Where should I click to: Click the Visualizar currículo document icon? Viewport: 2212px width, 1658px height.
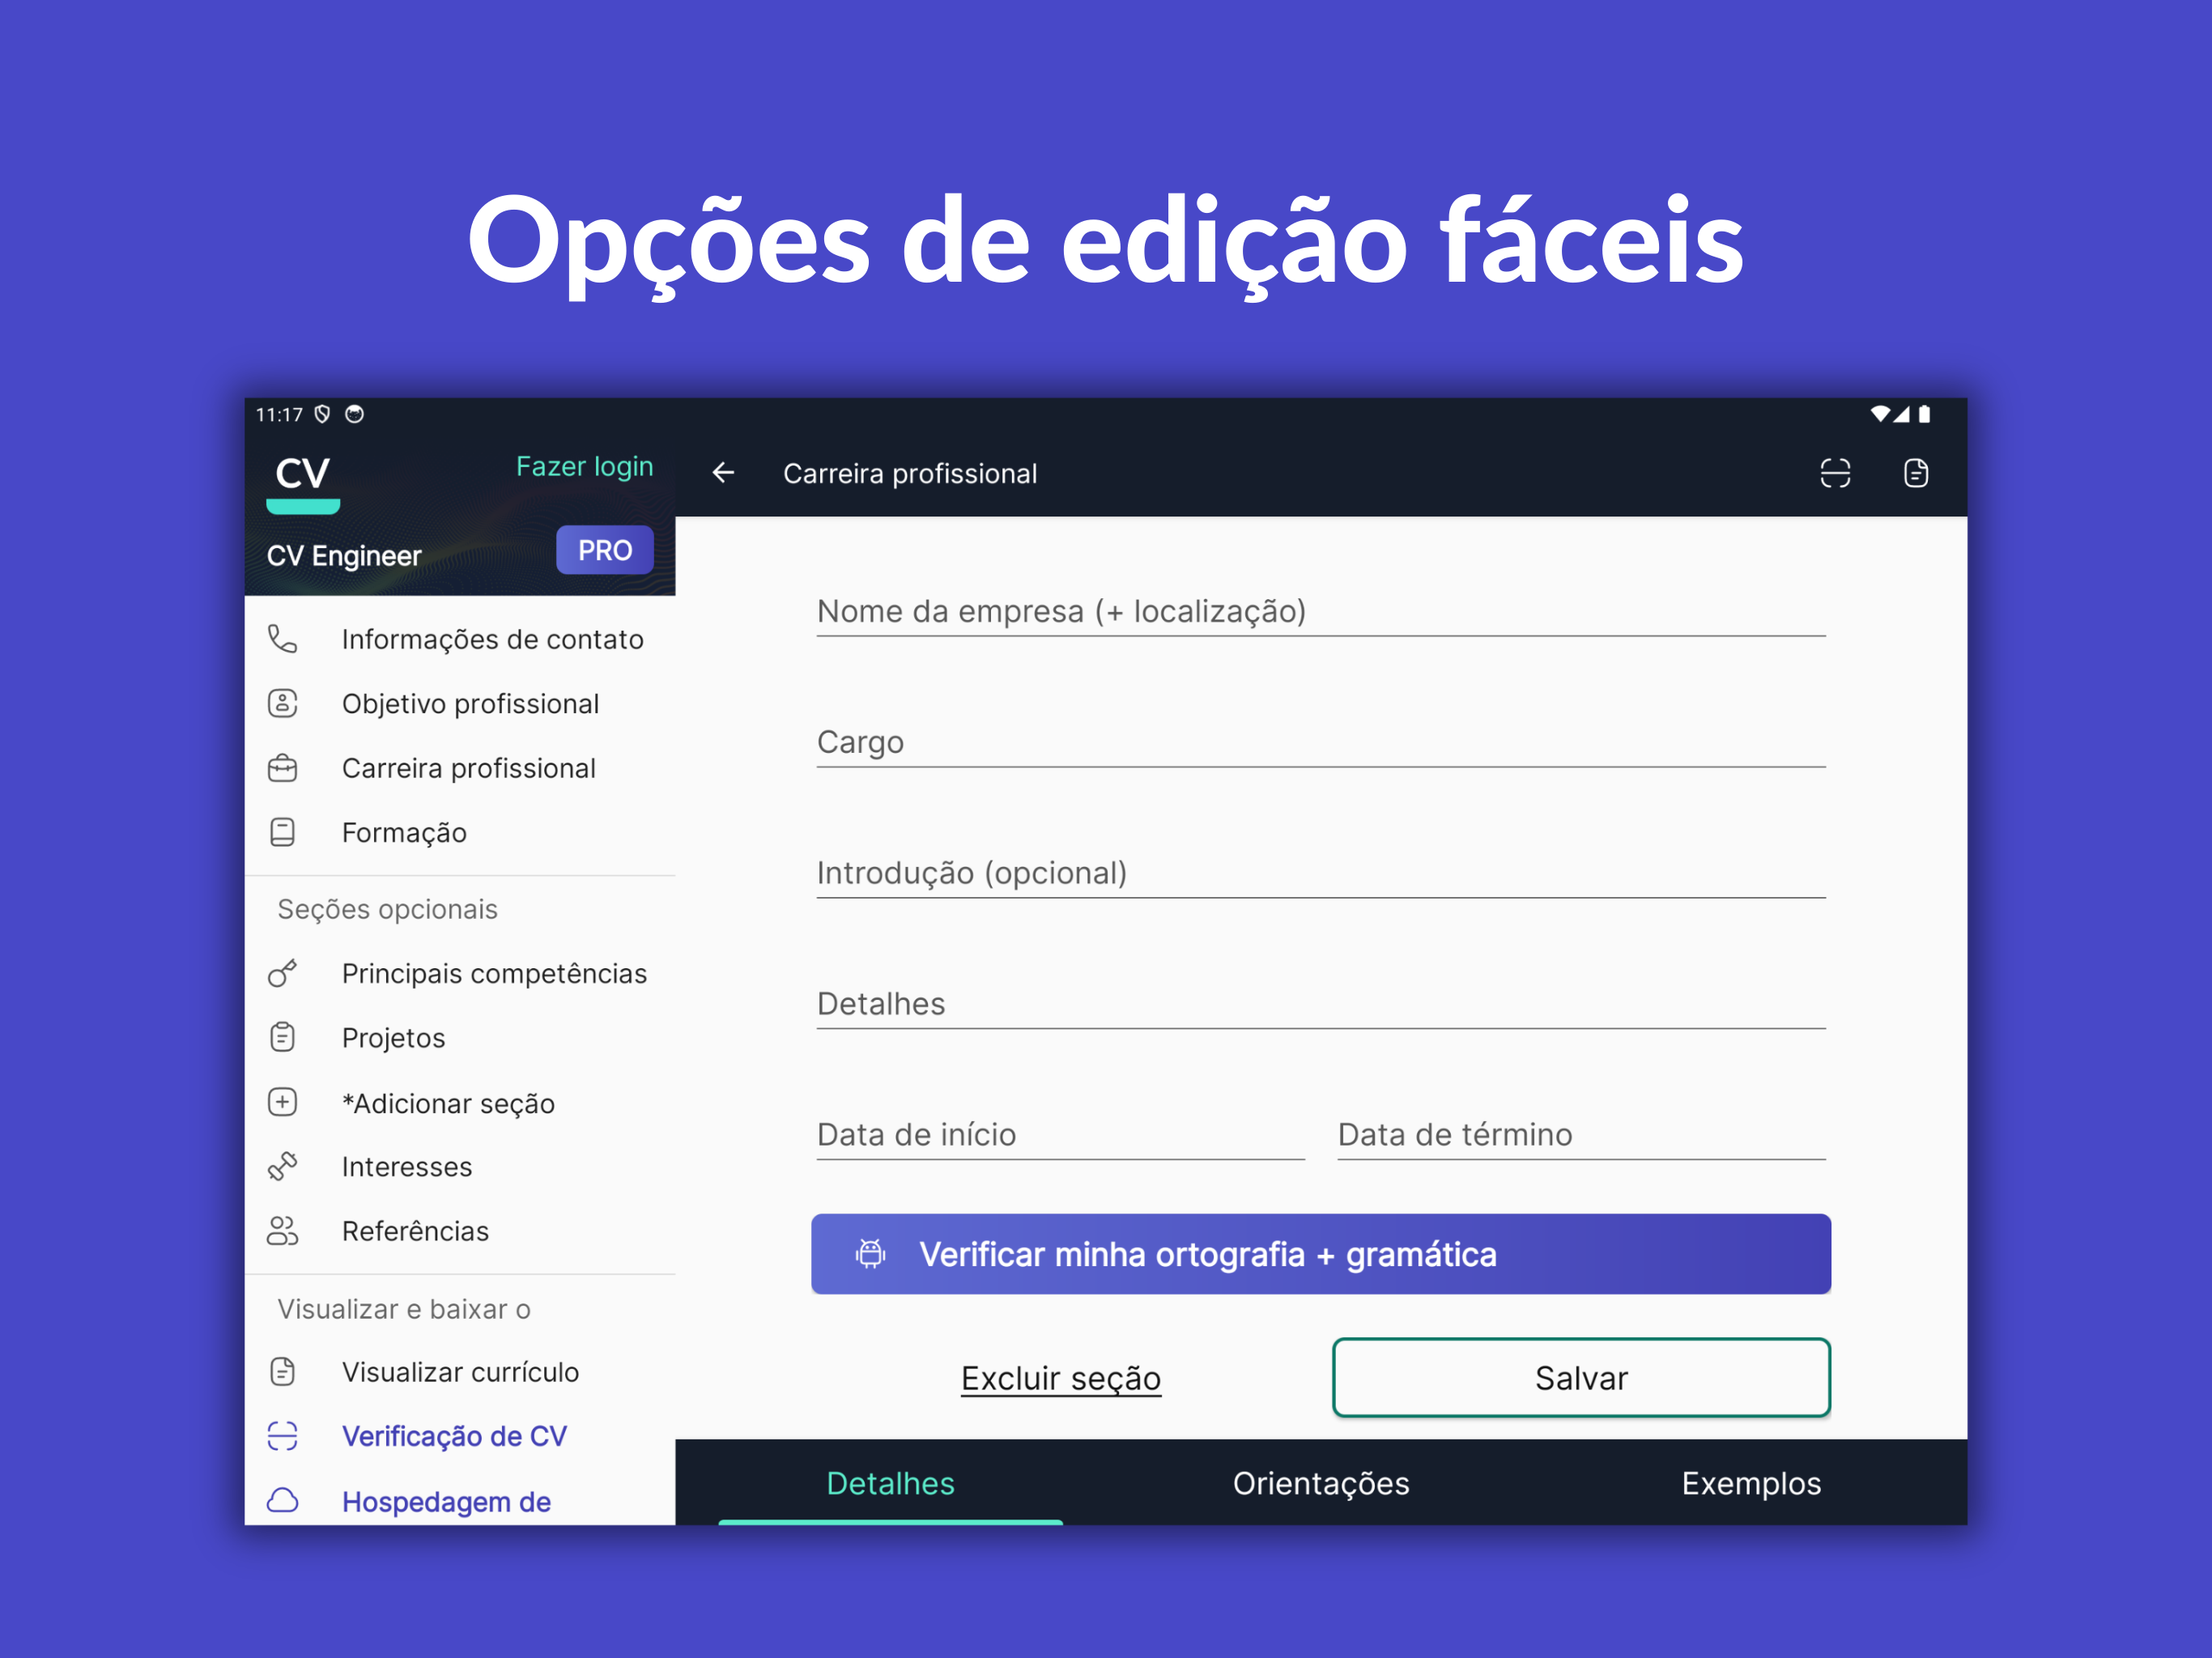coord(283,1371)
